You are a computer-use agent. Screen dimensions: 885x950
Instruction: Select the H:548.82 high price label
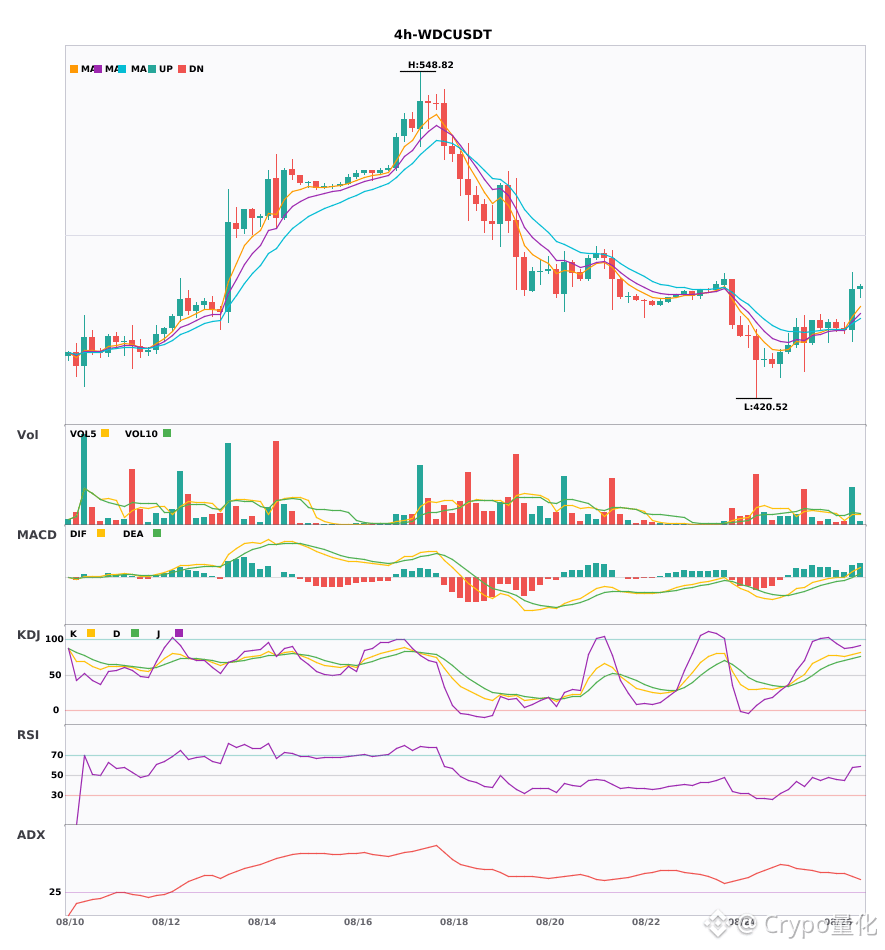pyautogui.click(x=431, y=65)
